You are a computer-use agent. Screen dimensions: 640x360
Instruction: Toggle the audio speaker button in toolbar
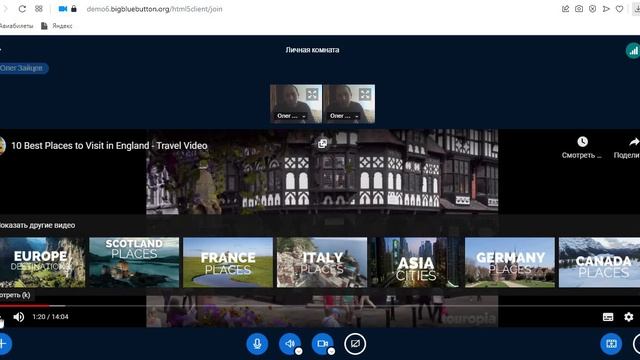290,344
